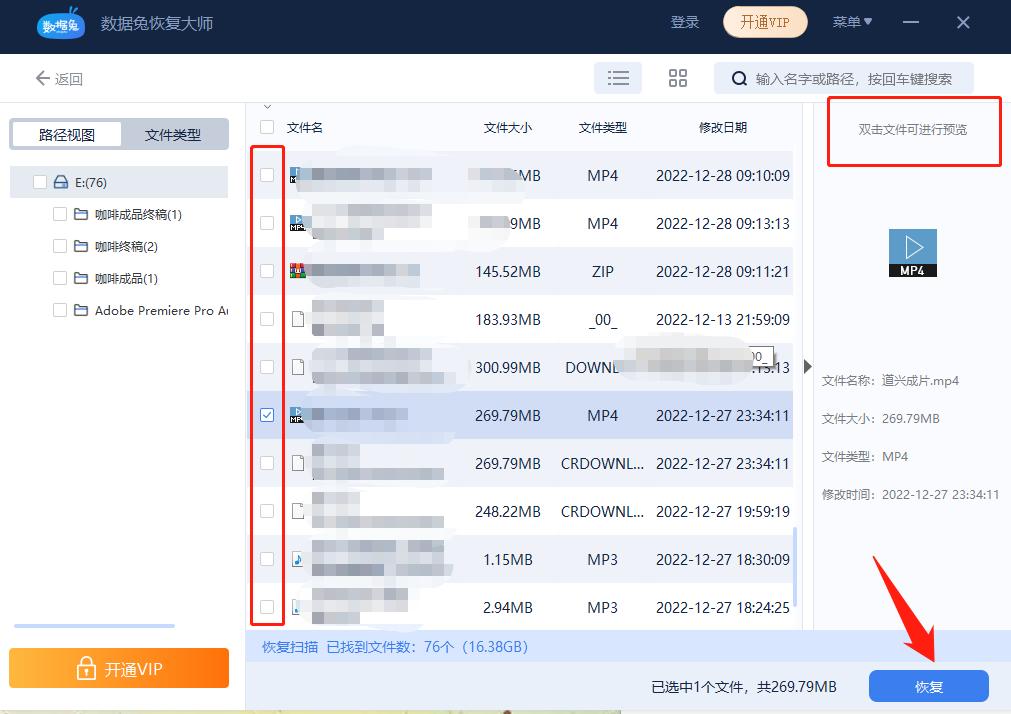Click the search magnifier icon
1011x714 pixels.
[x=737, y=77]
